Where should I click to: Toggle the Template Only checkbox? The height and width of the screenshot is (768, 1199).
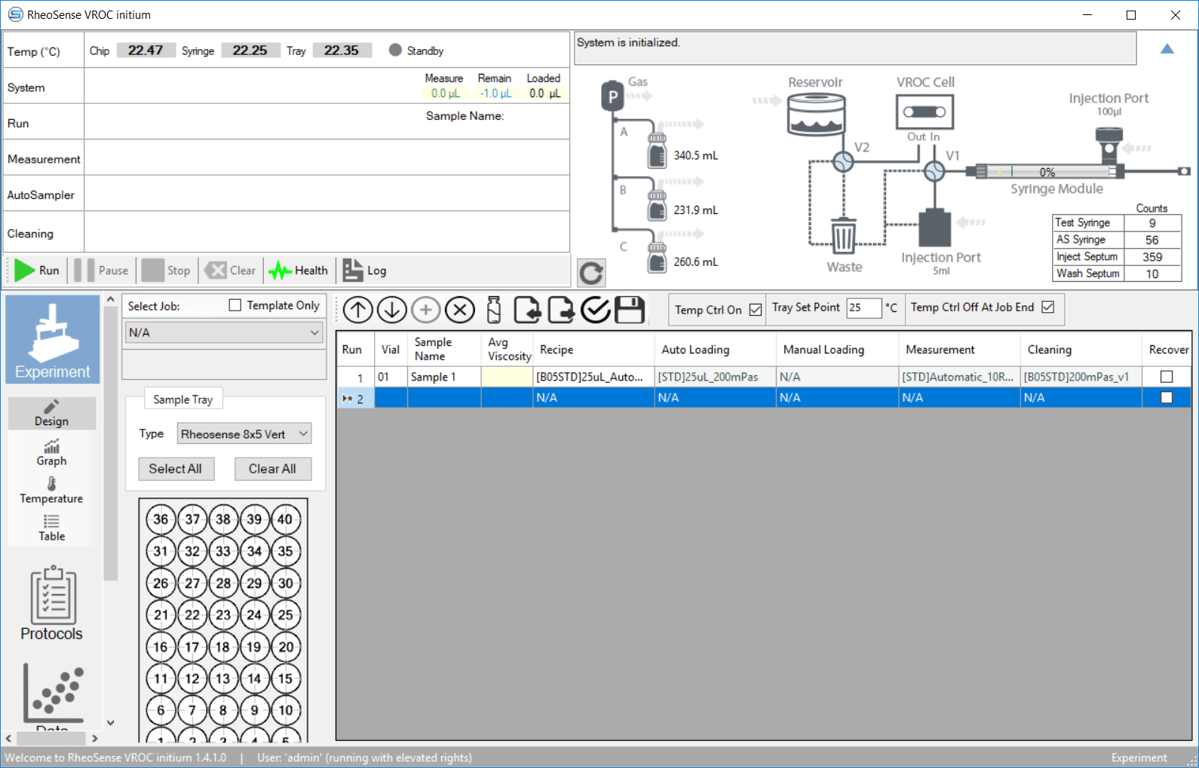point(235,305)
